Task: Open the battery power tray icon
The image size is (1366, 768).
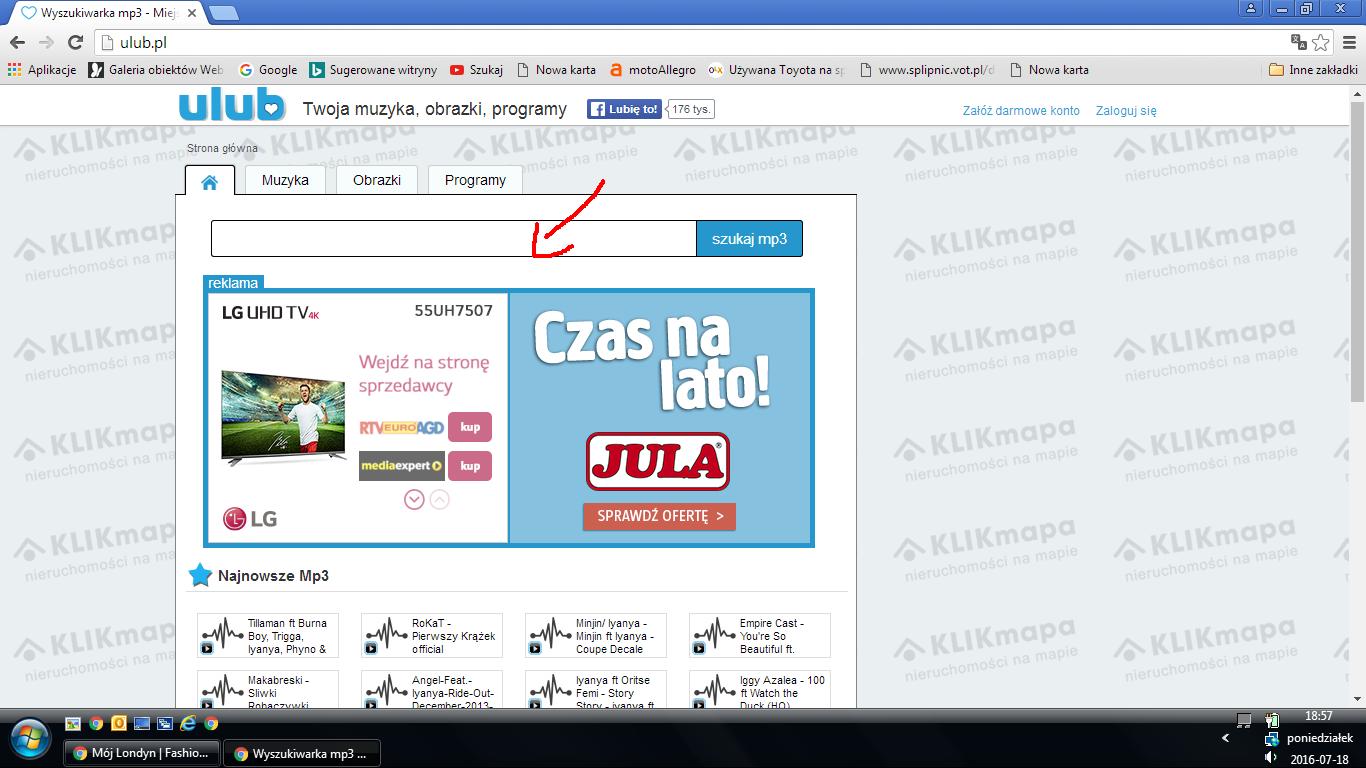Action: (1272, 720)
